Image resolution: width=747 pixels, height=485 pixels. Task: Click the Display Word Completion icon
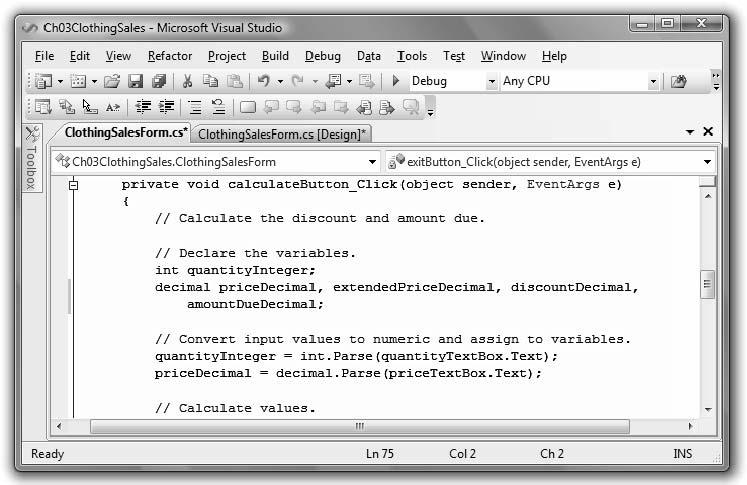pyautogui.click(x=113, y=107)
